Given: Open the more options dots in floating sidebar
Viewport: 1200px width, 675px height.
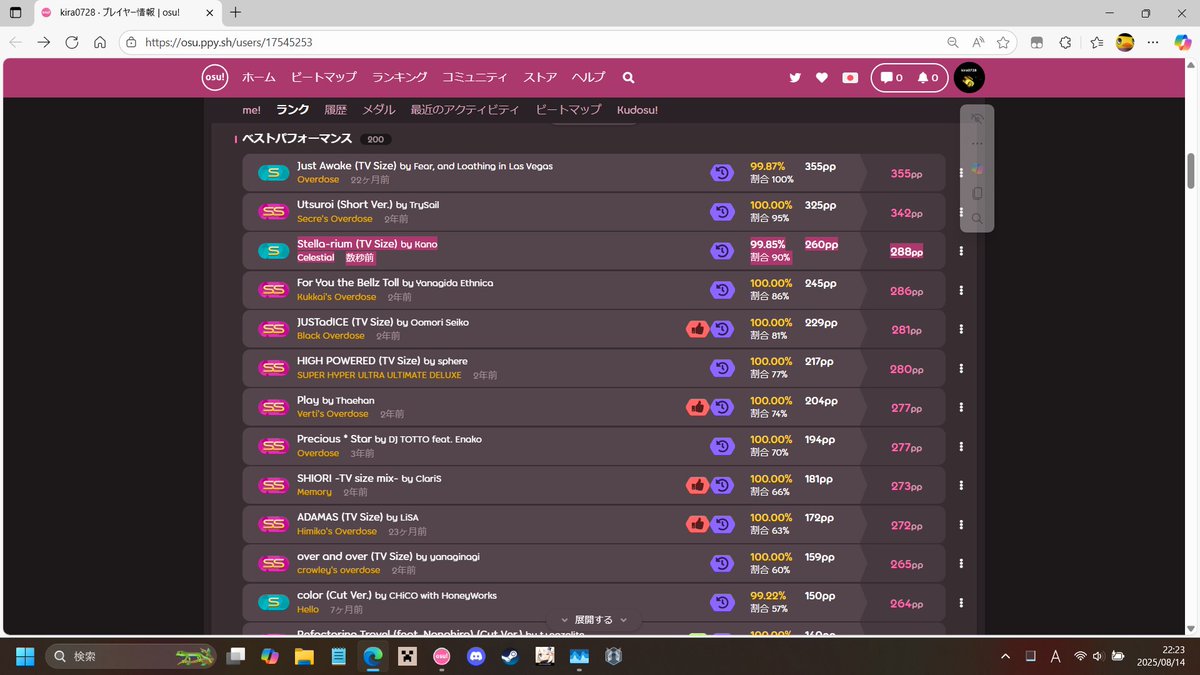Looking at the screenshot, I should tap(977, 143).
